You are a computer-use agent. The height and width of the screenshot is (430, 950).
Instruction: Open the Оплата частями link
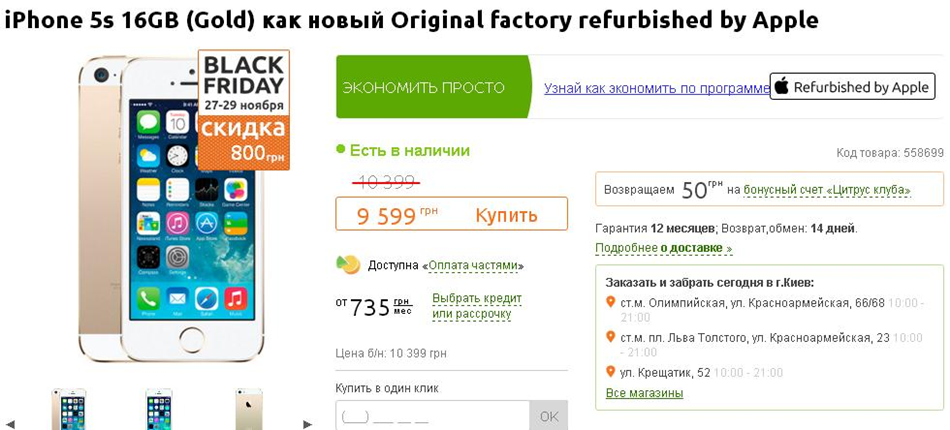[473, 266]
